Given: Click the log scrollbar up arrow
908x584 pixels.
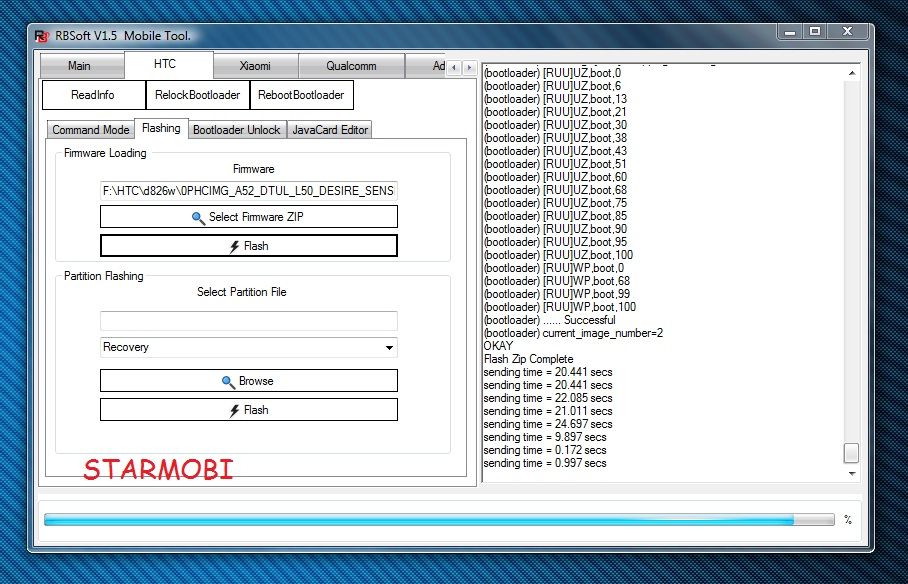Looking at the screenshot, I should [851, 73].
